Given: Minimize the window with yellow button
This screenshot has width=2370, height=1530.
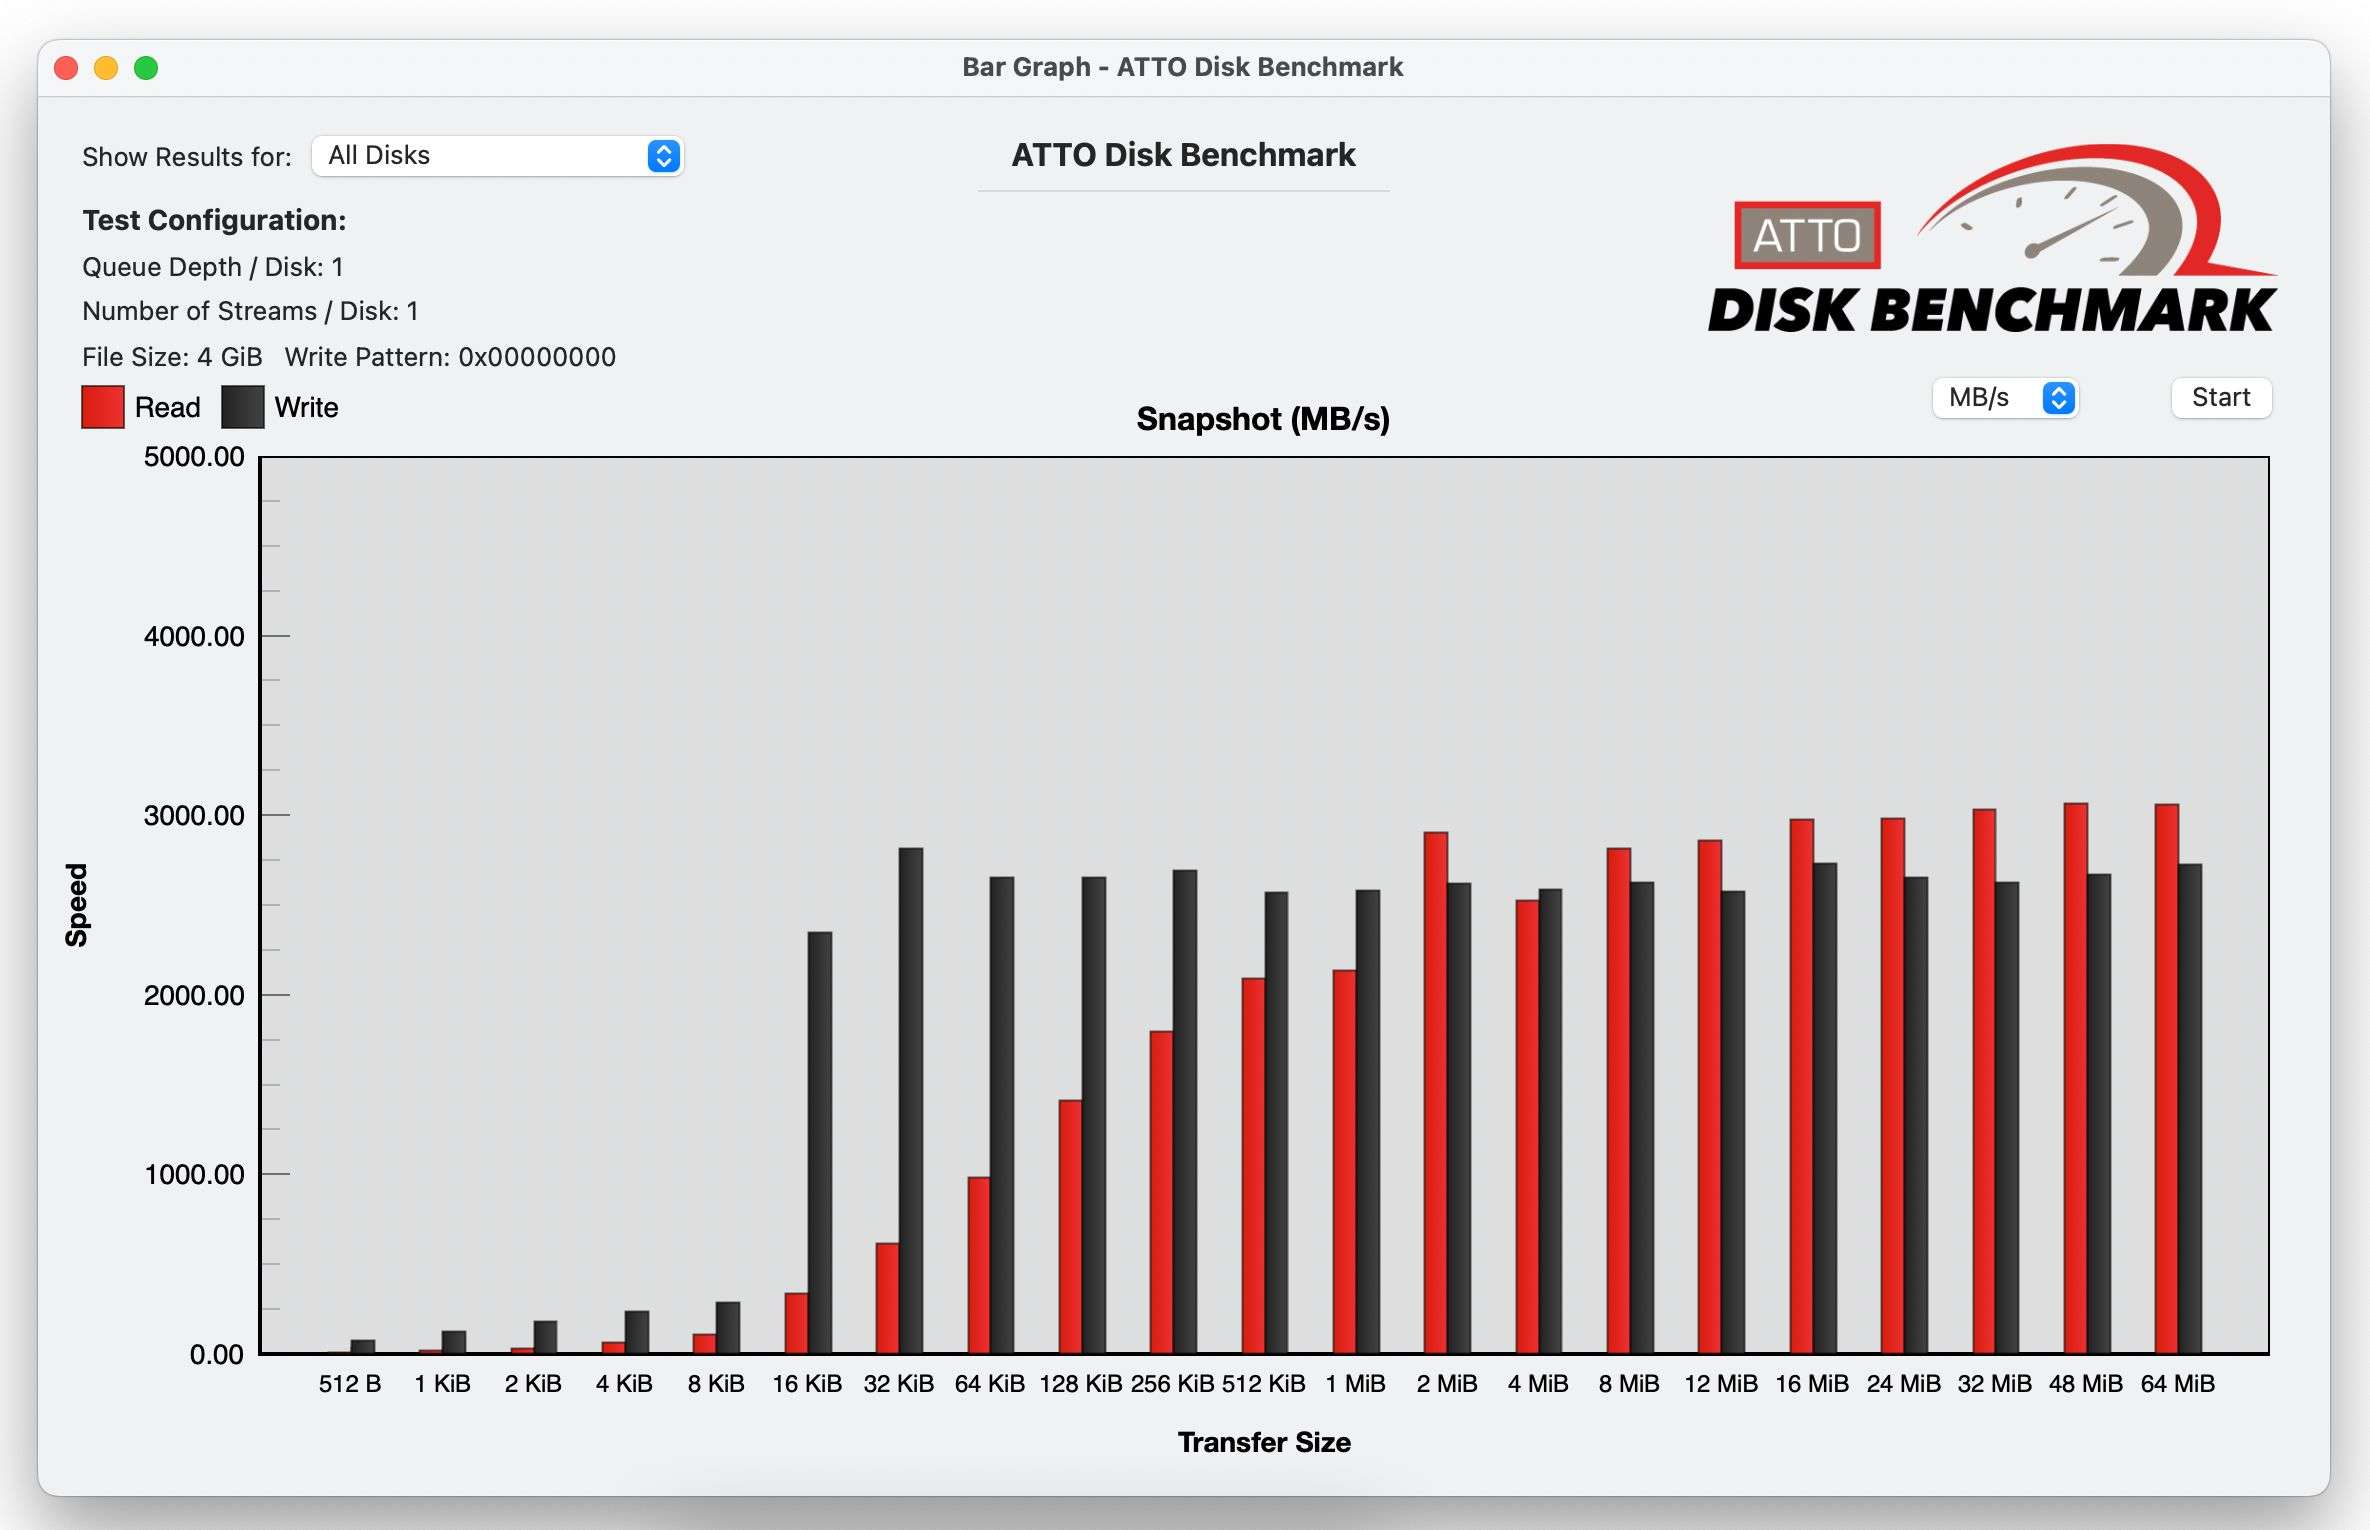Looking at the screenshot, I should coord(106,68).
